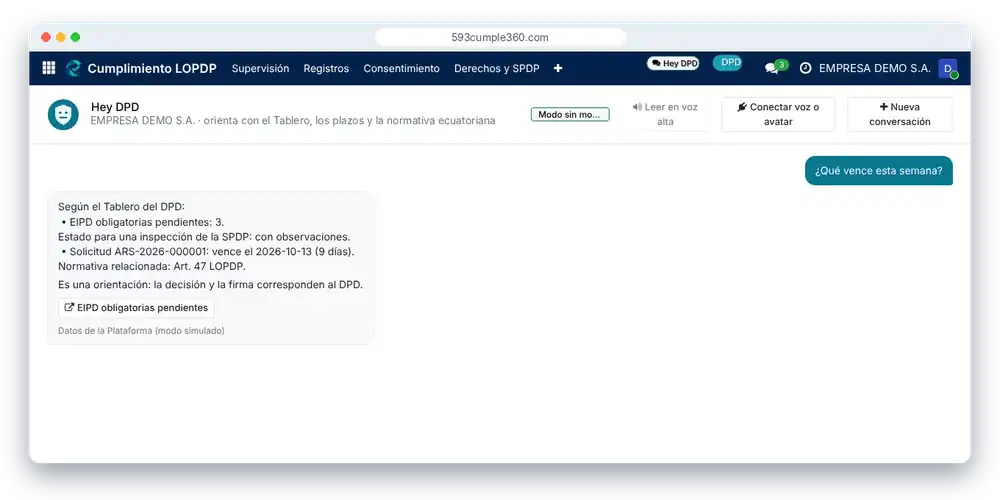The image size is (1000, 500).
Task: Click Conectar voz o avatar button
Action: coord(777,114)
